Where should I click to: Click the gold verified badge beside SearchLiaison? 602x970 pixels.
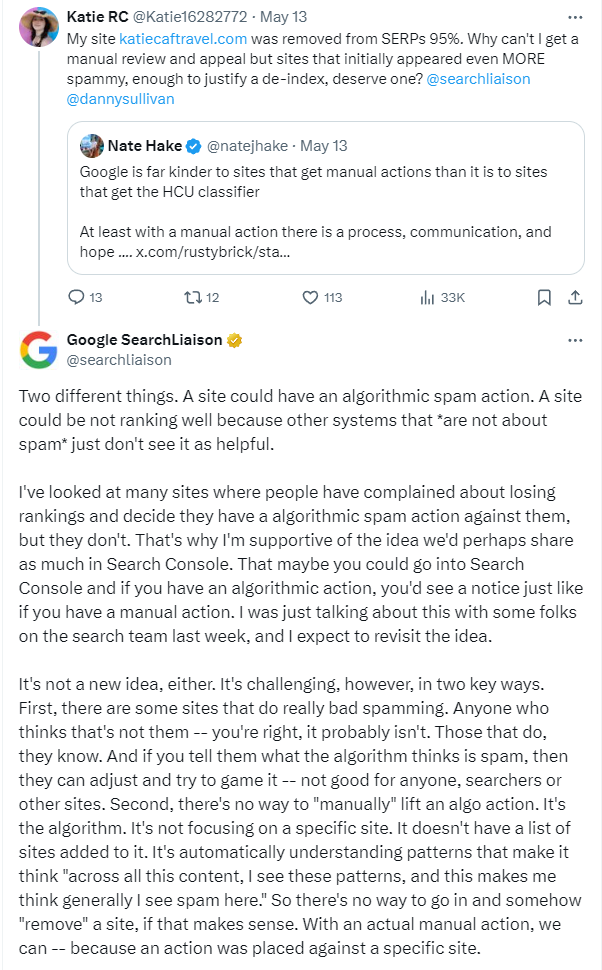pyautogui.click(x=234, y=340)
